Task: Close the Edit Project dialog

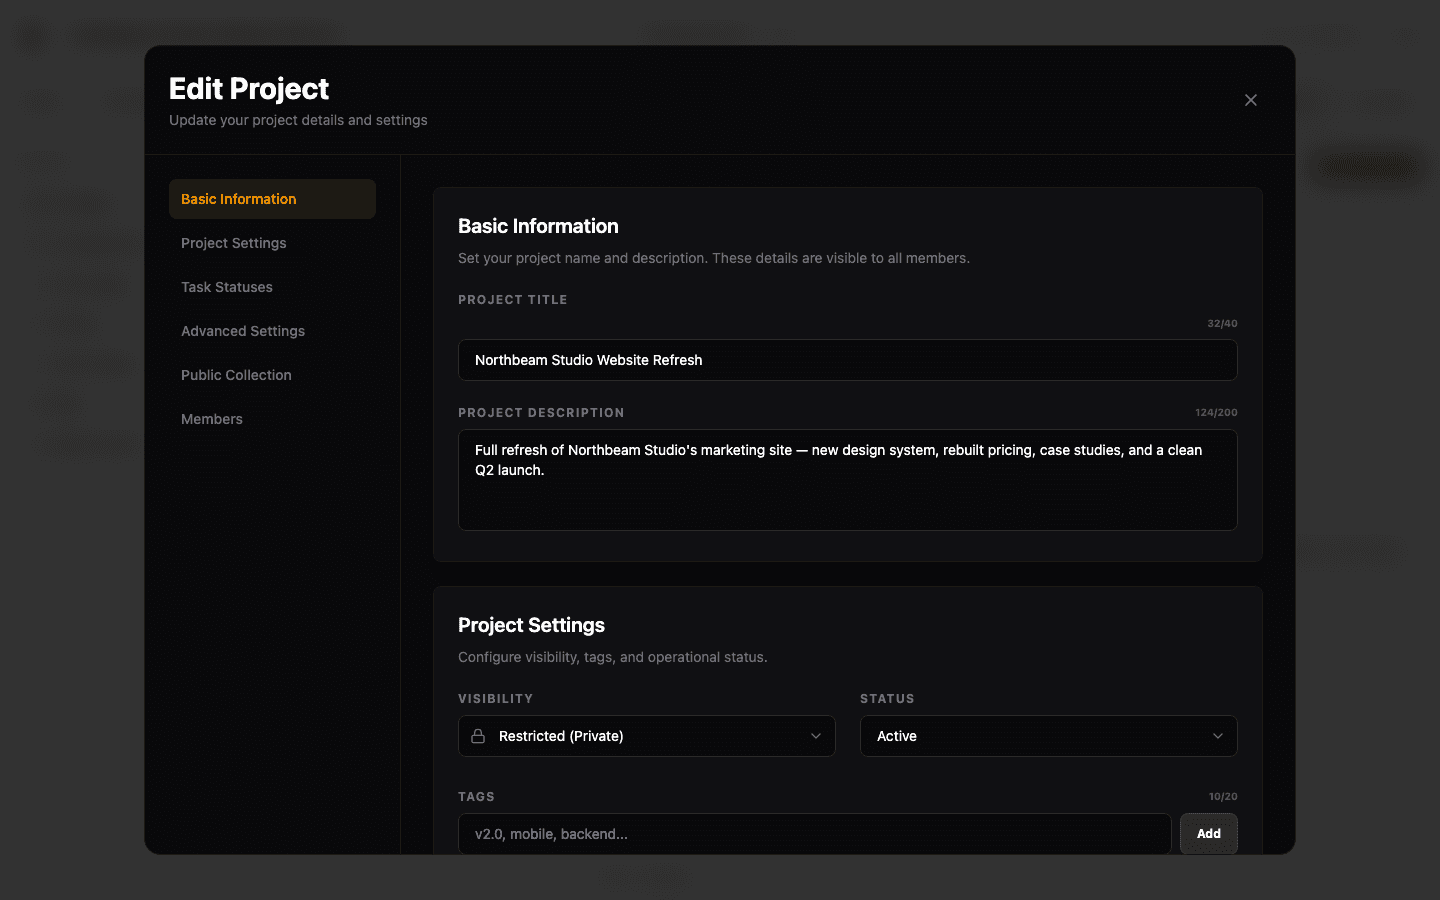Action: click(x=1250, y=100)
